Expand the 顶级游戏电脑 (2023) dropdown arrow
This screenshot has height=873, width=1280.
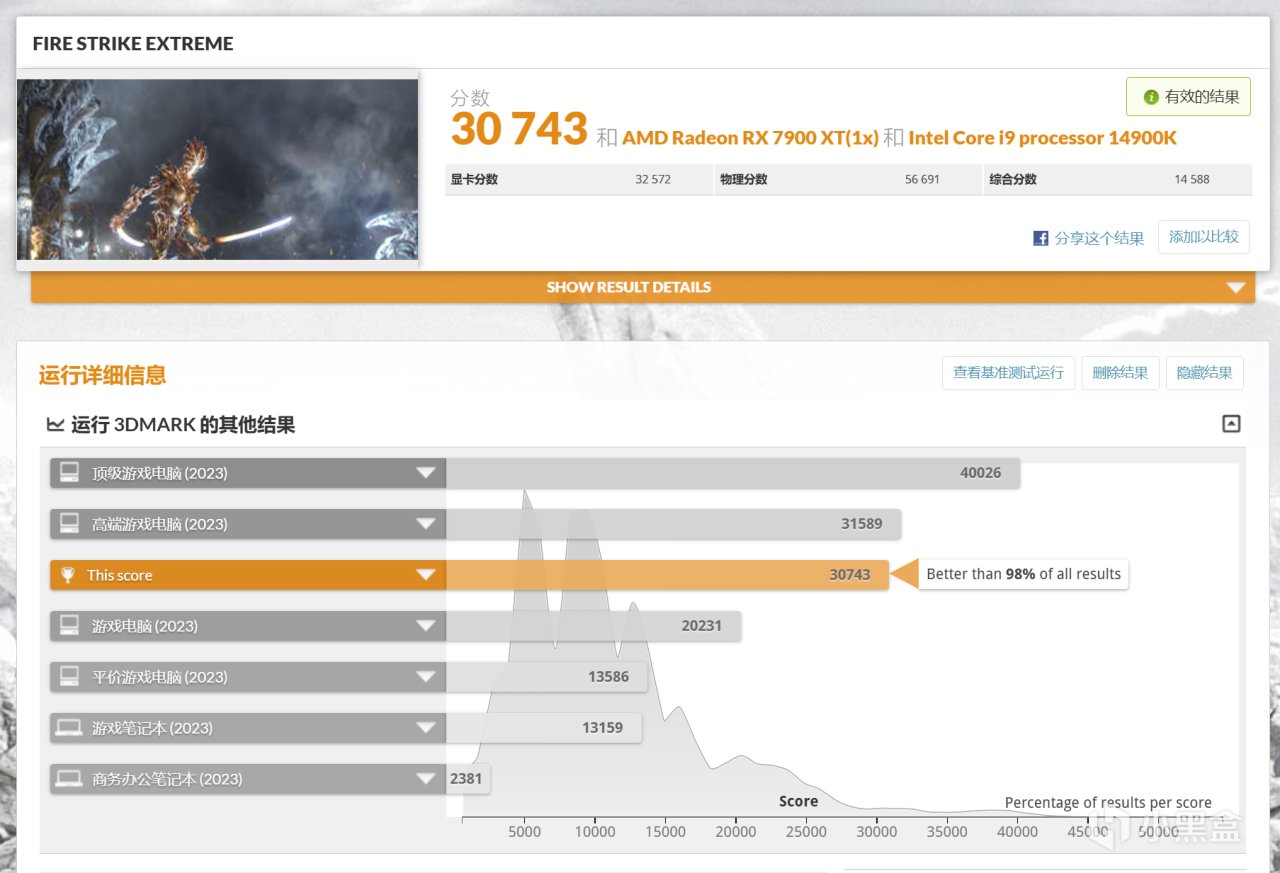click(x=426, y=473)
